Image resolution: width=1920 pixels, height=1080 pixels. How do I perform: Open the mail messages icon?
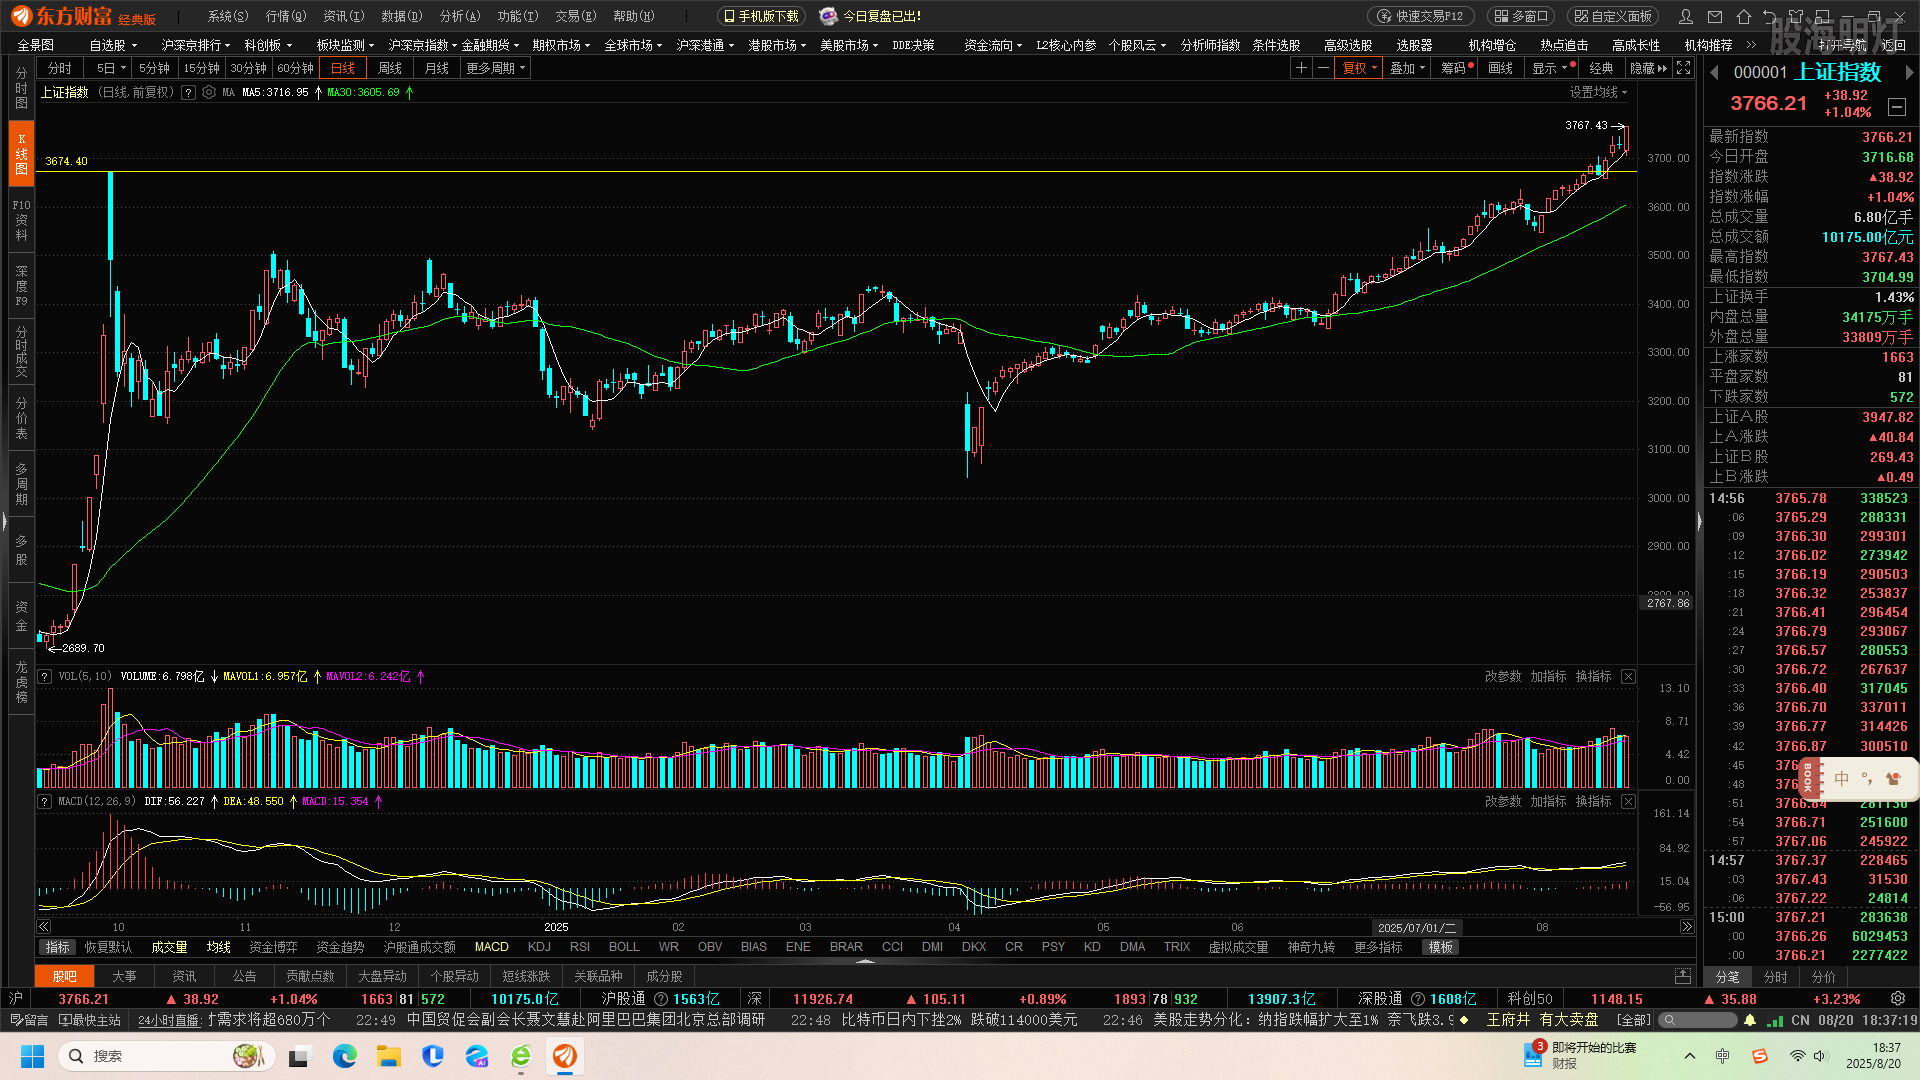1715,16
